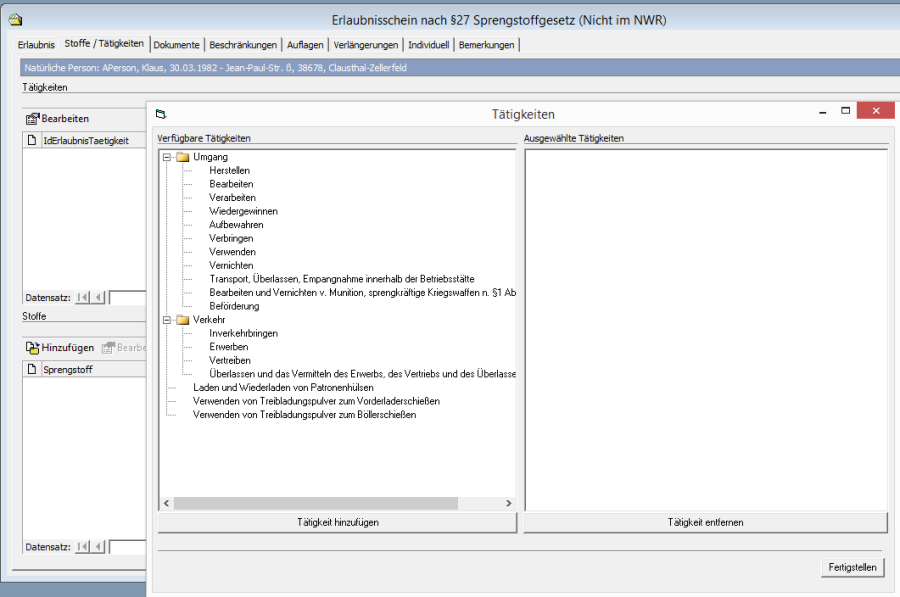Click the main window lock icon

tap(14, 18)
